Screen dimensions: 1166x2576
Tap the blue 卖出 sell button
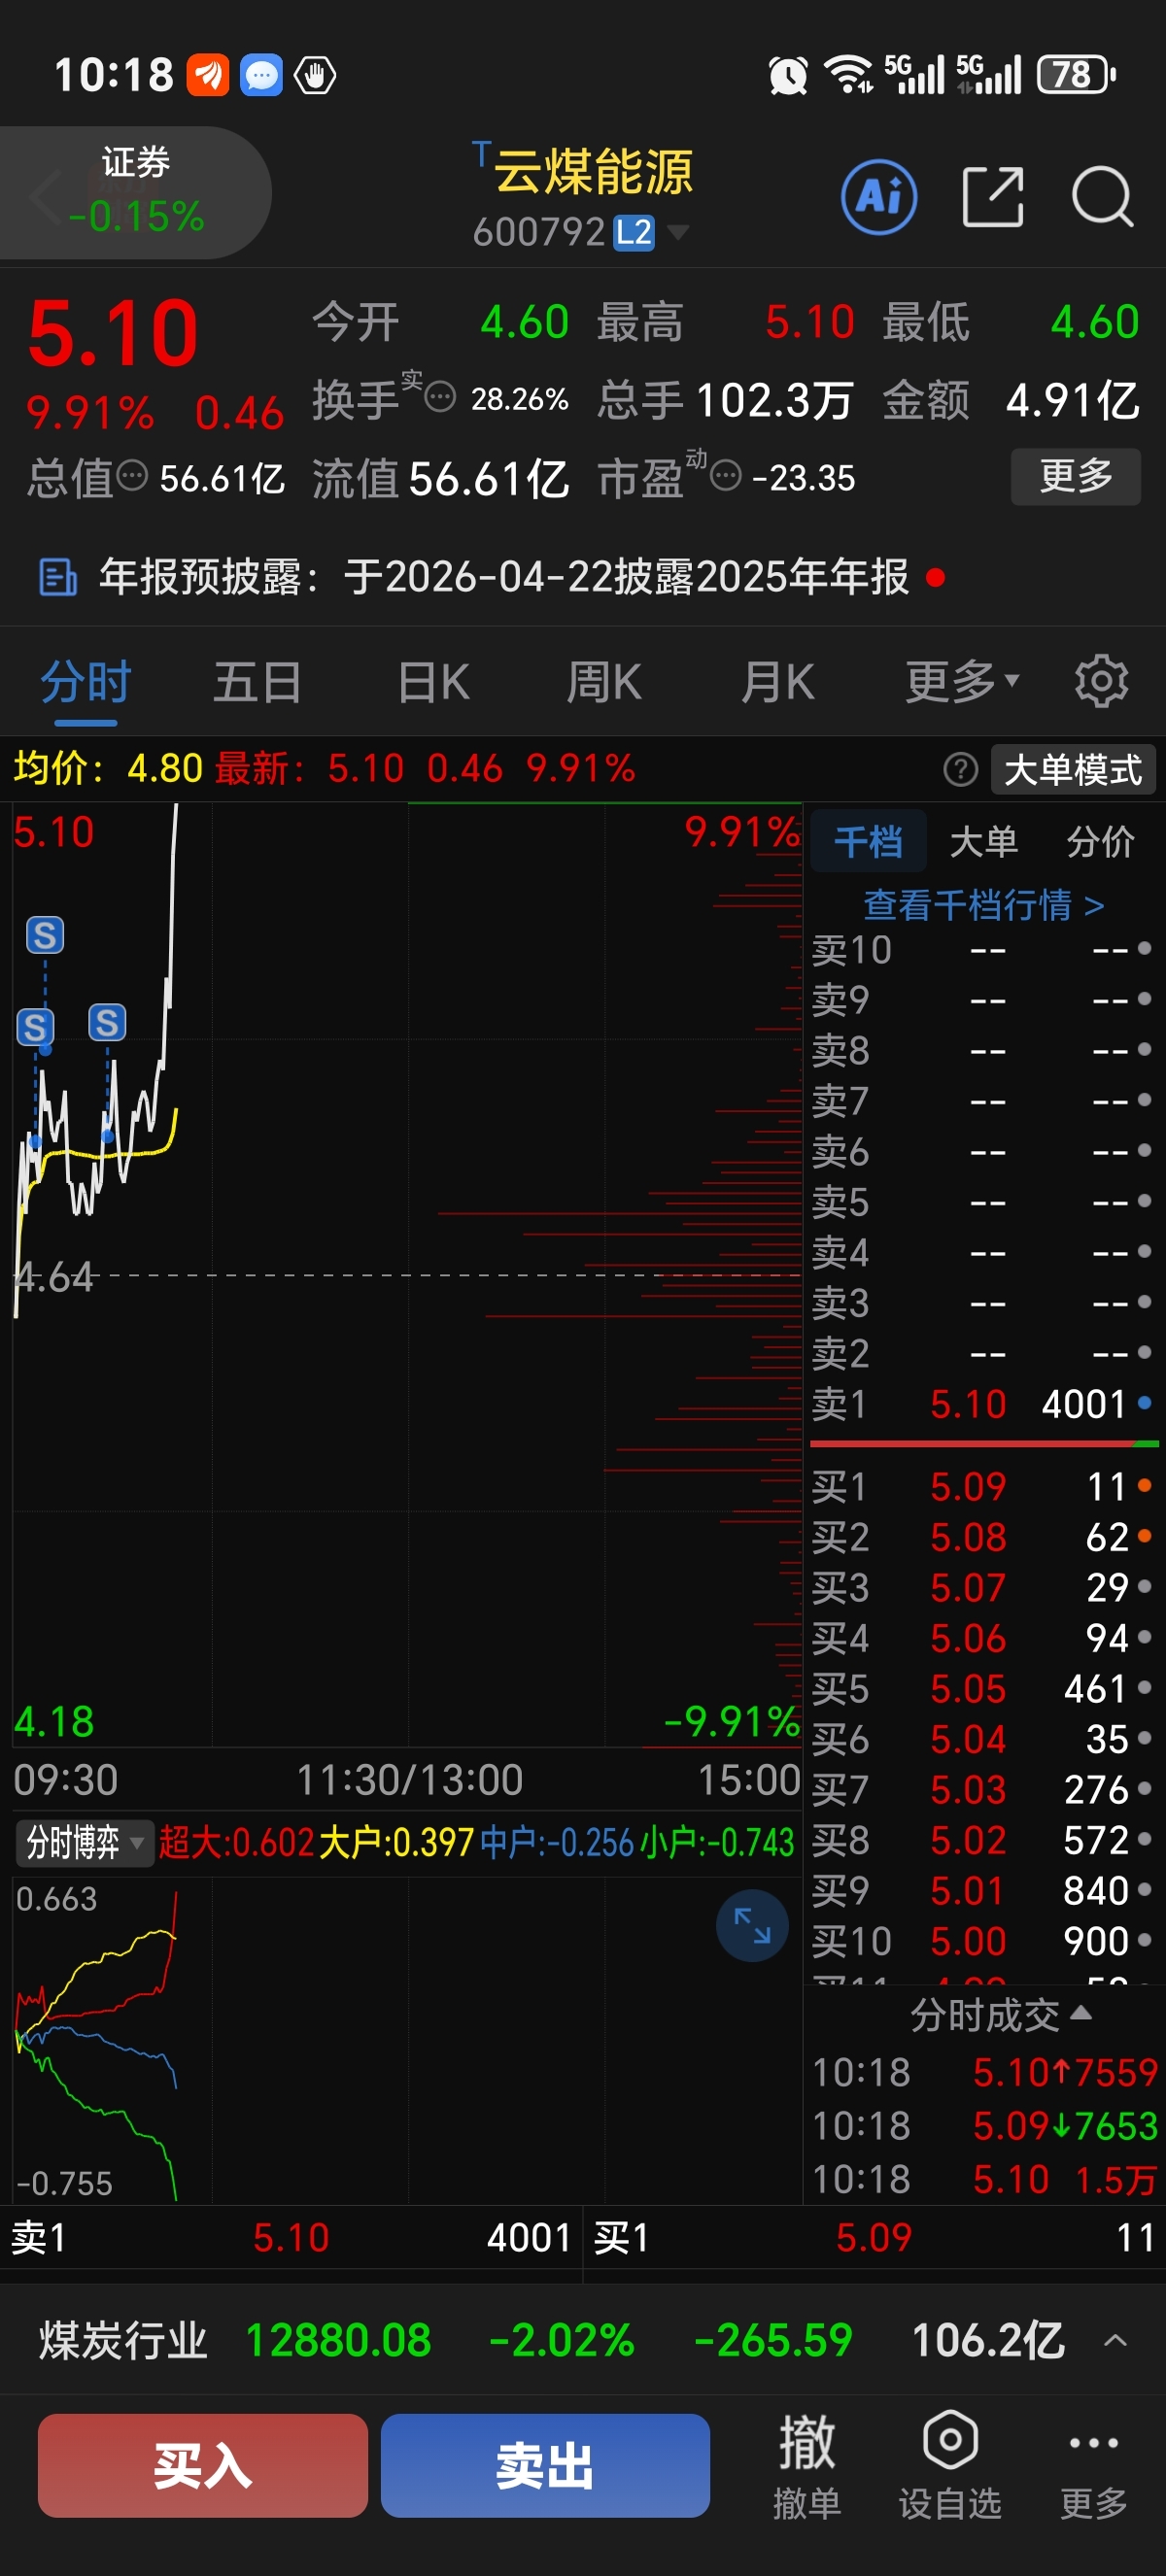pos(545,2465)
